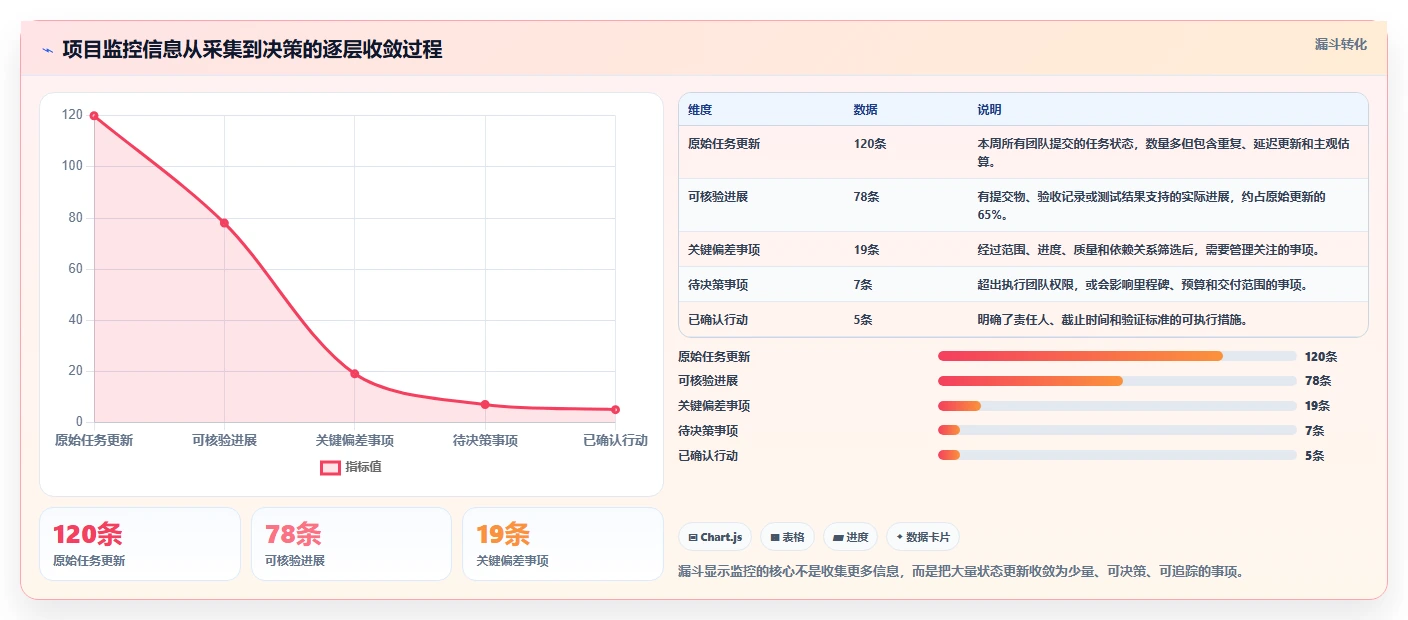
Task: Click the chart data point for 关键偏差事项
Action: (355, 374)
